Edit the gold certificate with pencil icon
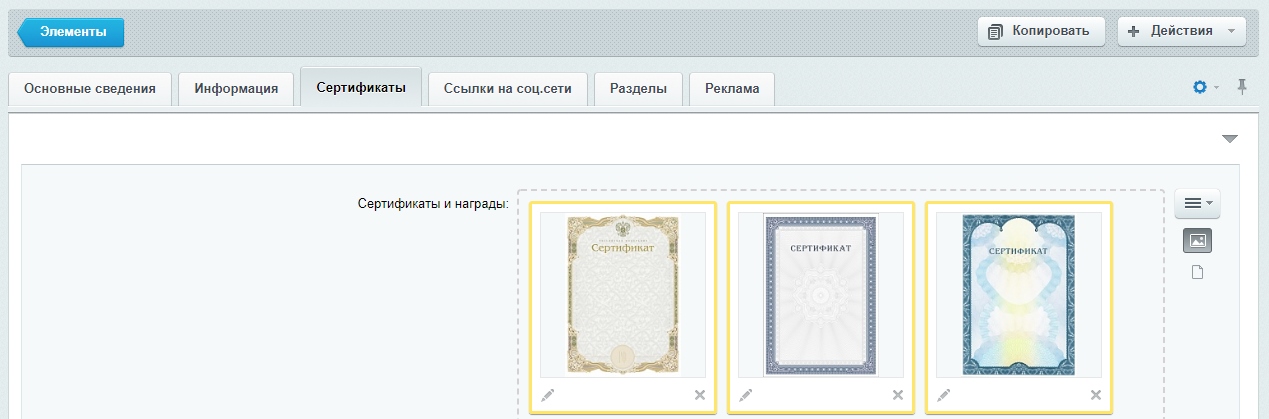This screenshot has height=419, width=1269. (548, 395)
